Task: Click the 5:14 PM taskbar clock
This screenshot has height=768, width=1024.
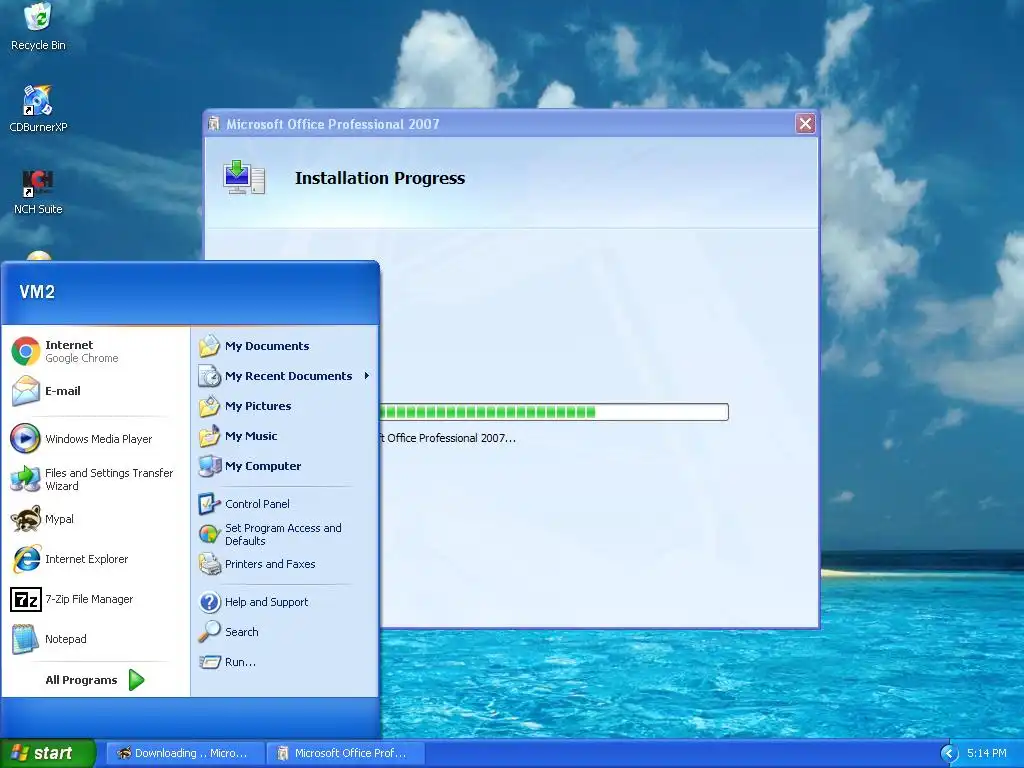Action: 987,754
